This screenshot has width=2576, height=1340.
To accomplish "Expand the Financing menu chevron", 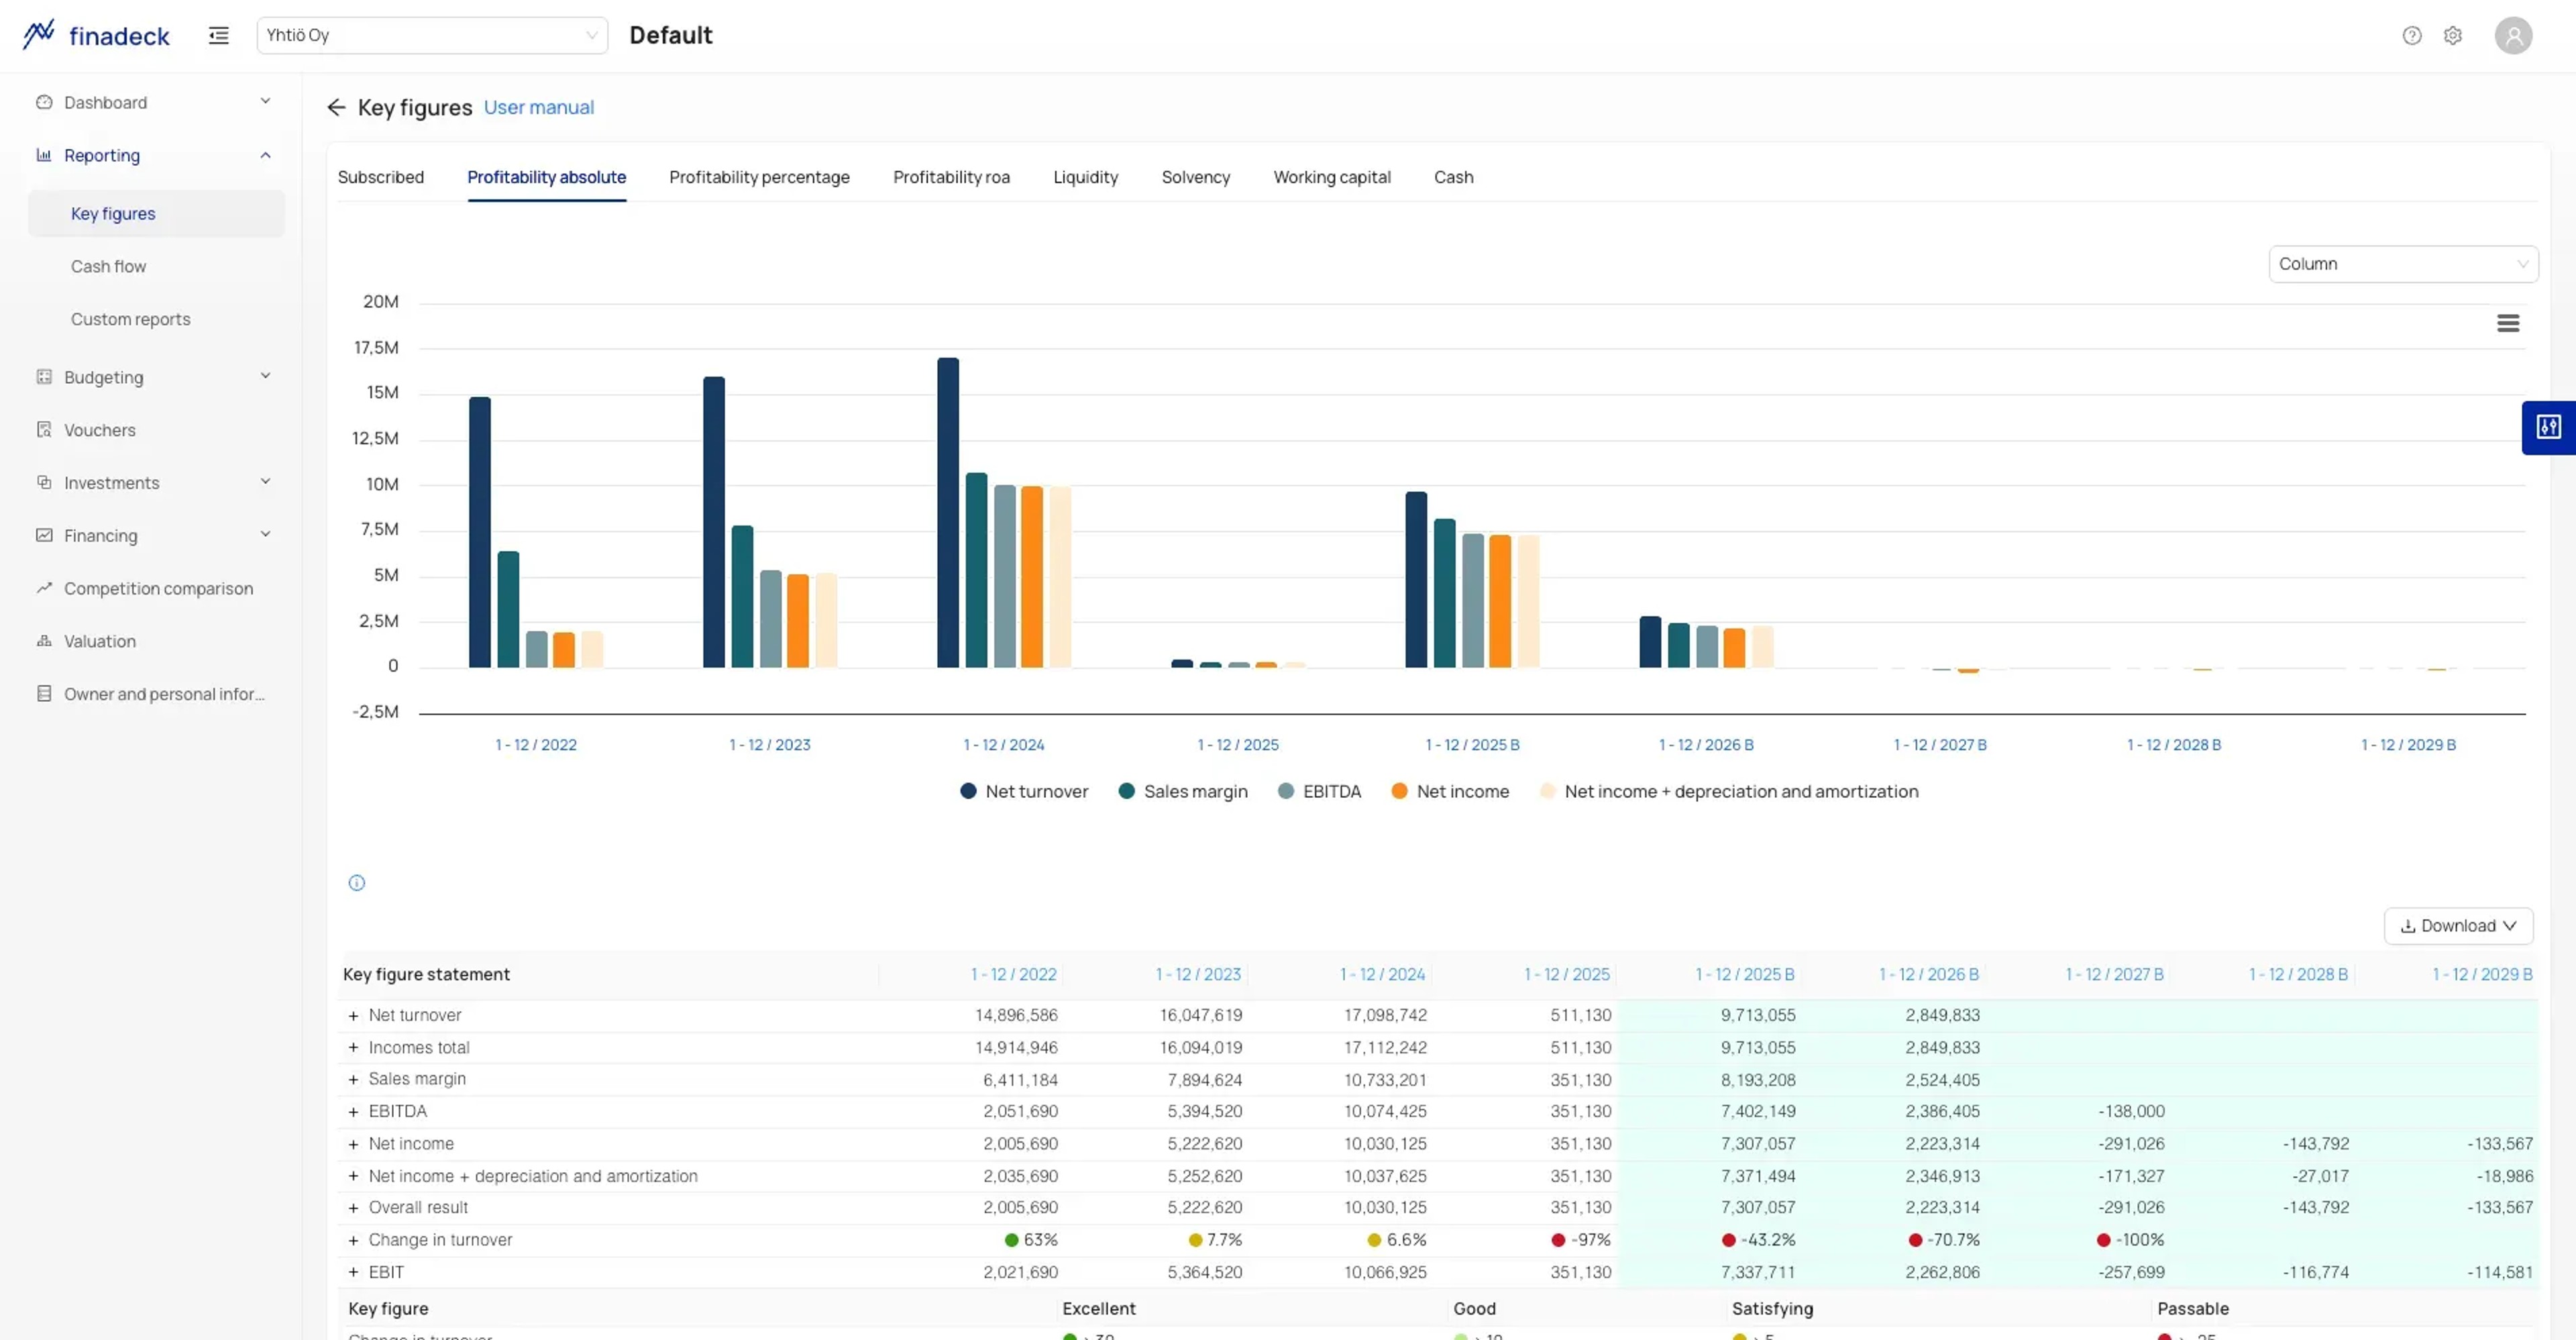I will point(265,535).
